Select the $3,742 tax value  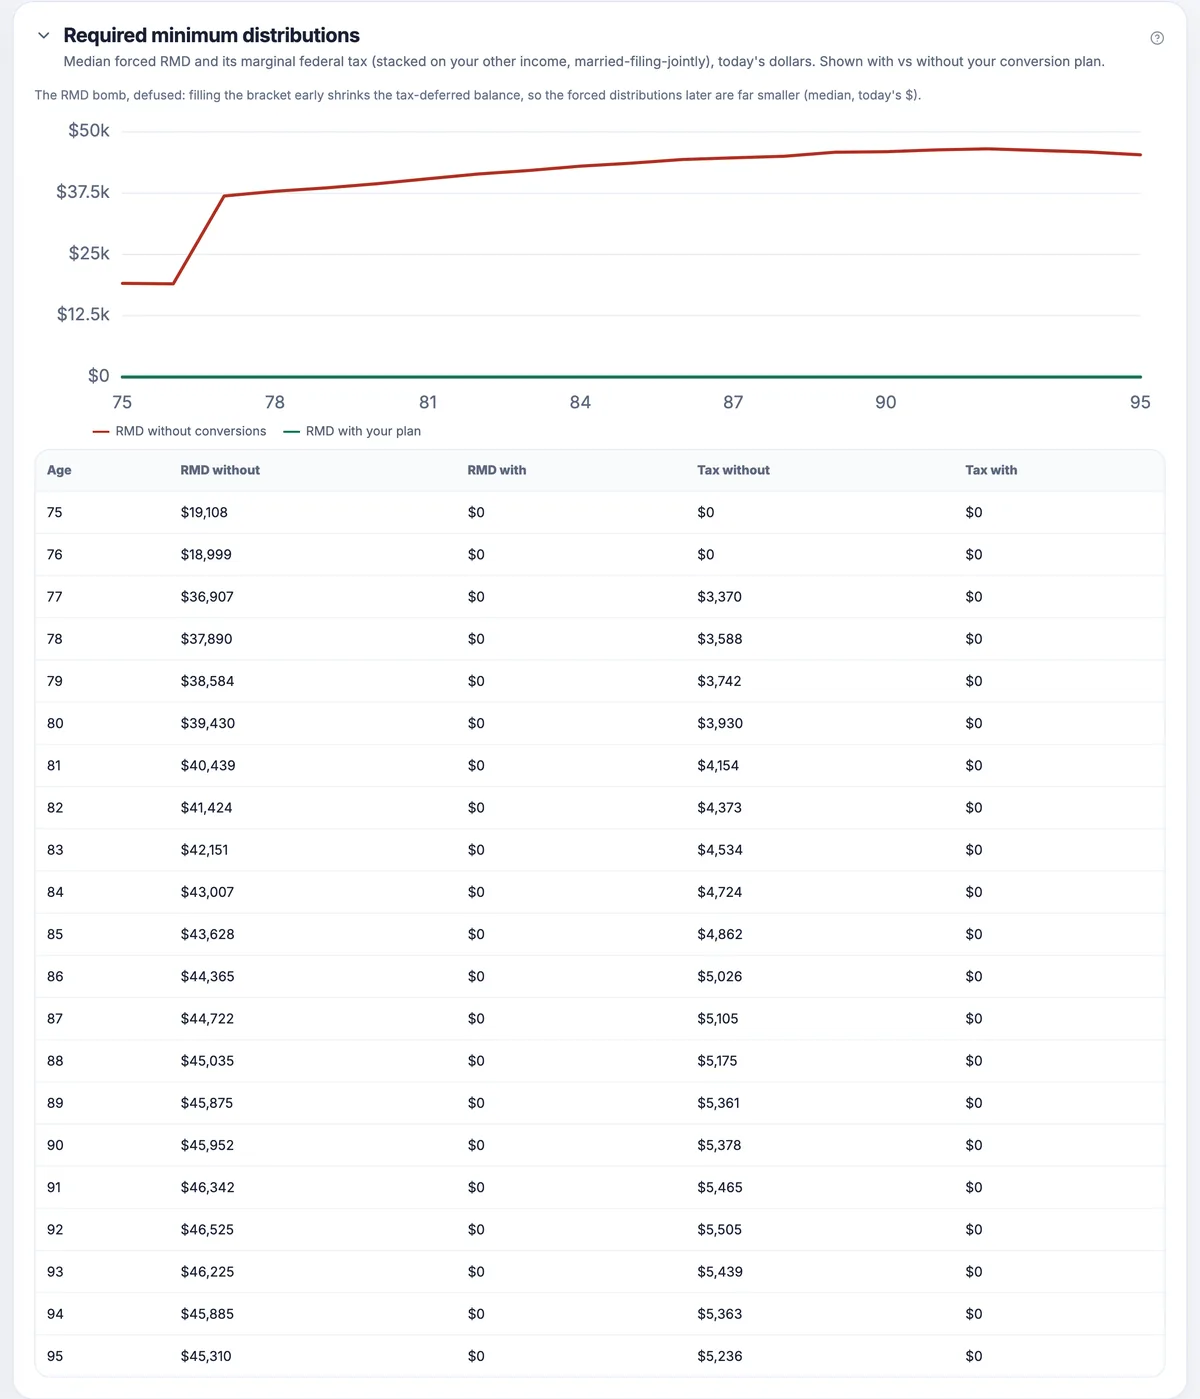click(719, 681)
